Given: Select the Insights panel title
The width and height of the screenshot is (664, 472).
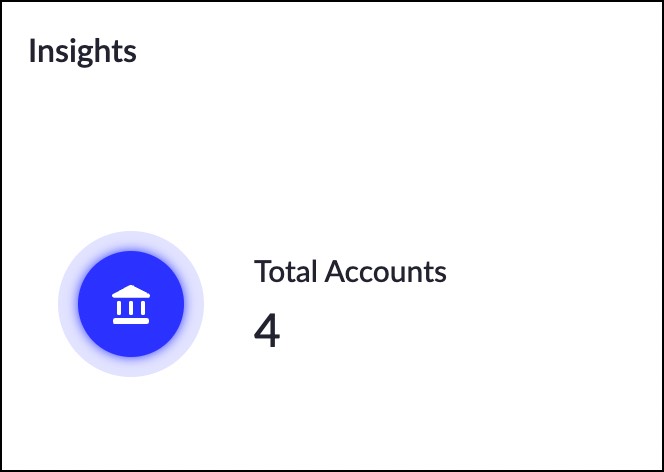Looking at the screenshot, I should tap(82, 50).
